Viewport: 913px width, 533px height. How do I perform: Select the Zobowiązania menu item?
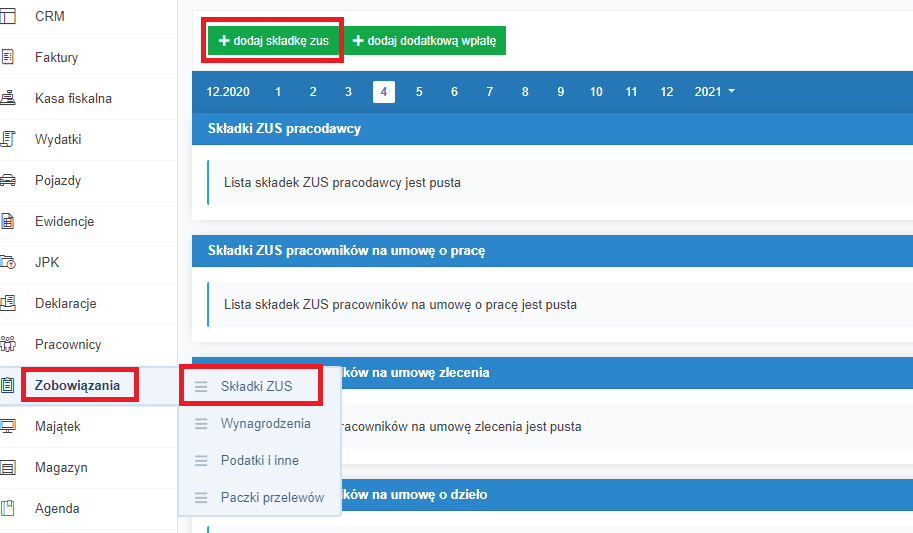[x=77, y=386]
